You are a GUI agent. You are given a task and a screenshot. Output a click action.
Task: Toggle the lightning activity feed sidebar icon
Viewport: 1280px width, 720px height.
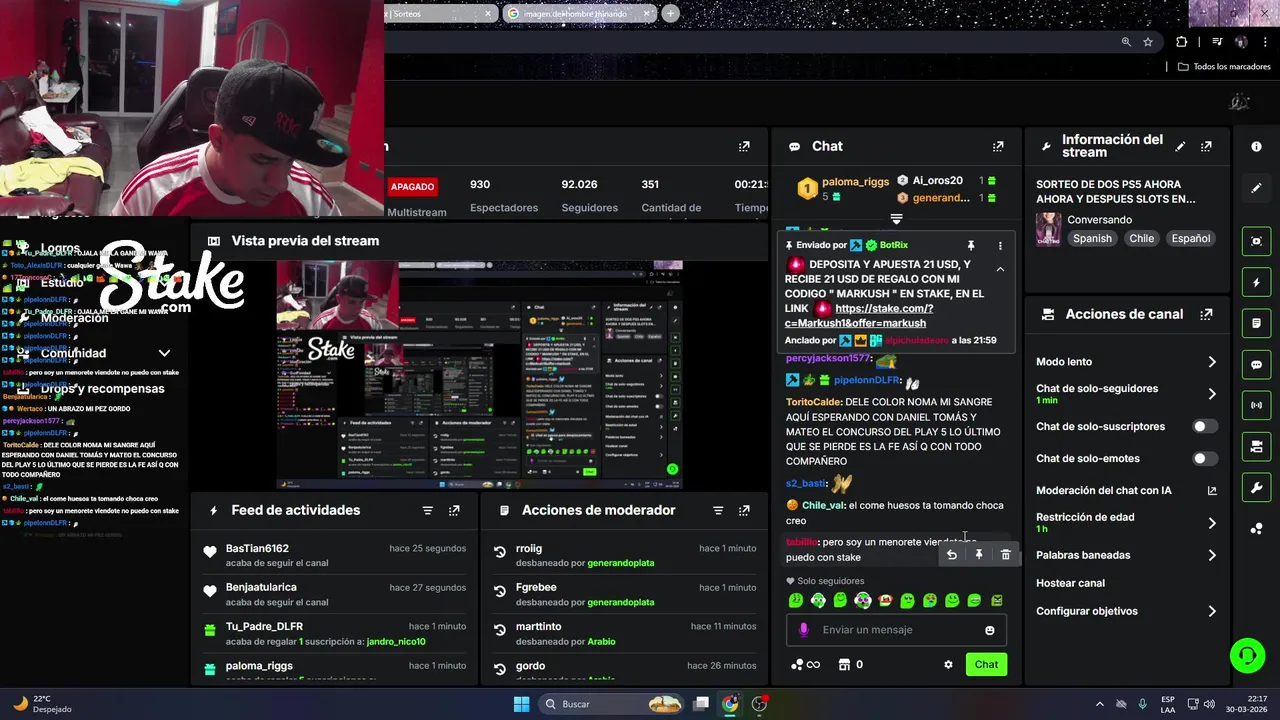pos(1256,283)
